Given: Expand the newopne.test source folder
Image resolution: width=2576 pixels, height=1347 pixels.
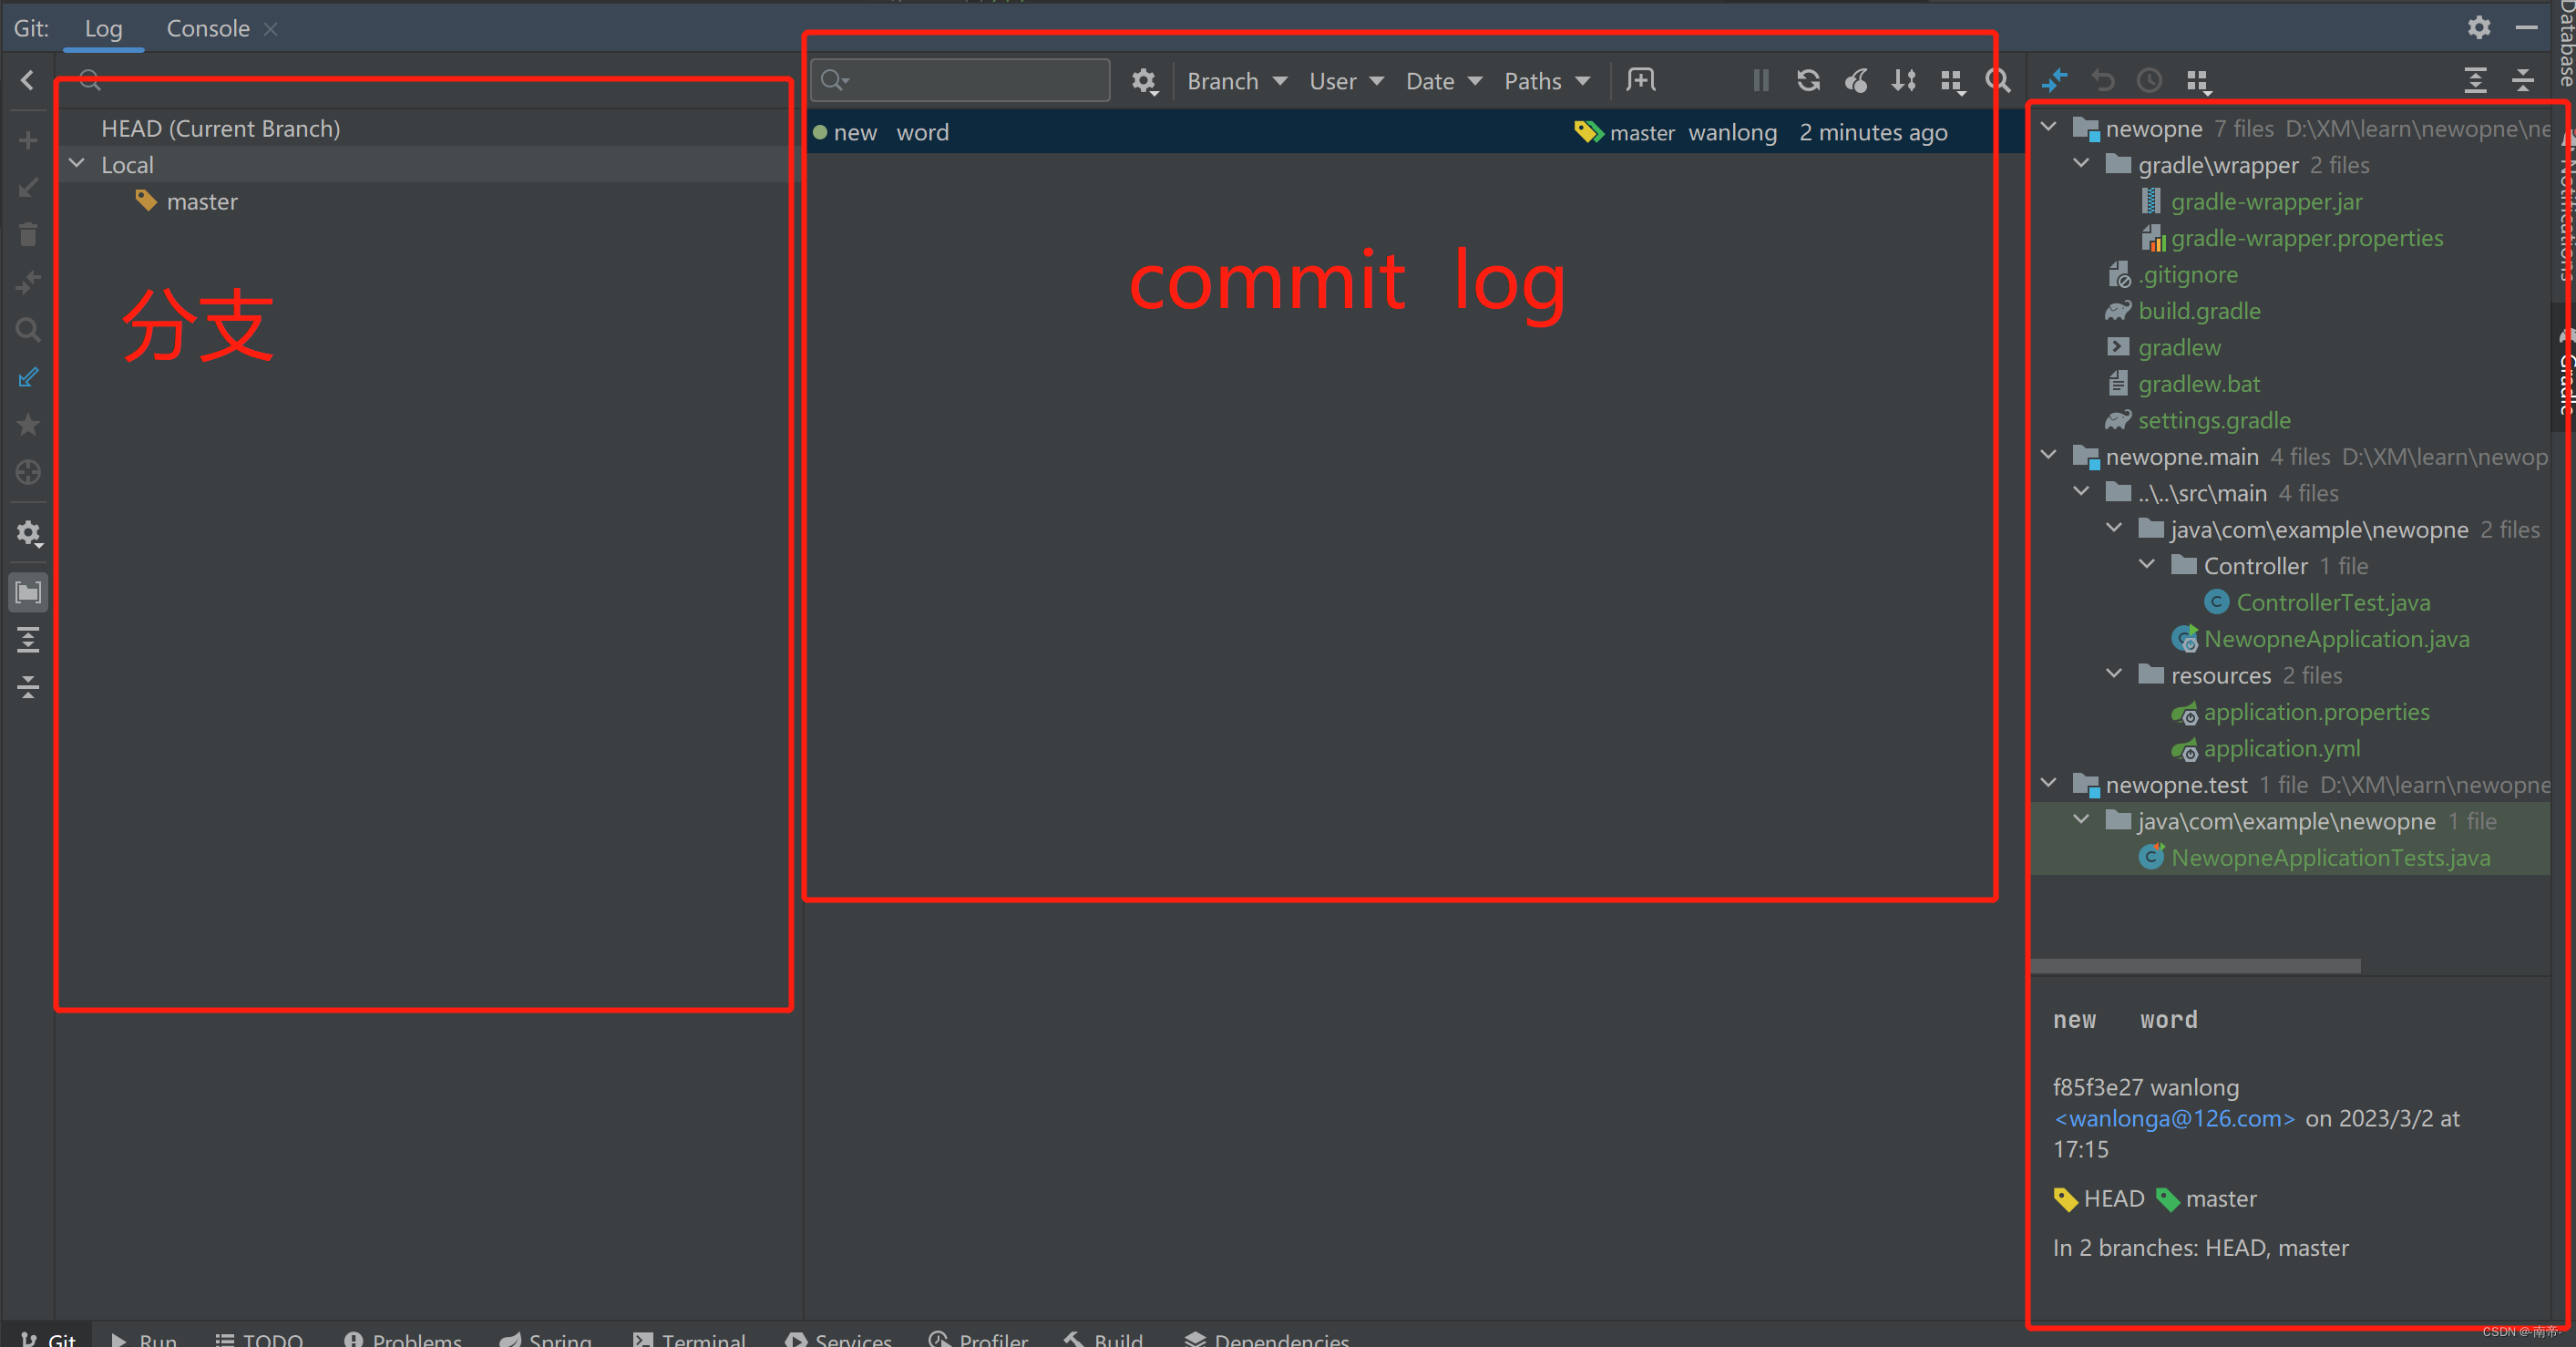Looking at the screenshot, I should pos(2058,785).
